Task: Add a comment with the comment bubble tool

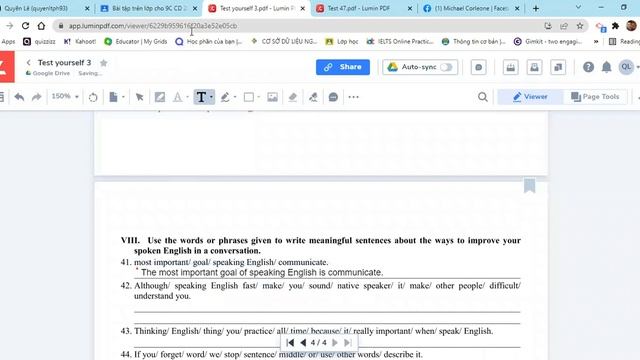Action: pyautogui.click(x=333, y=97)
